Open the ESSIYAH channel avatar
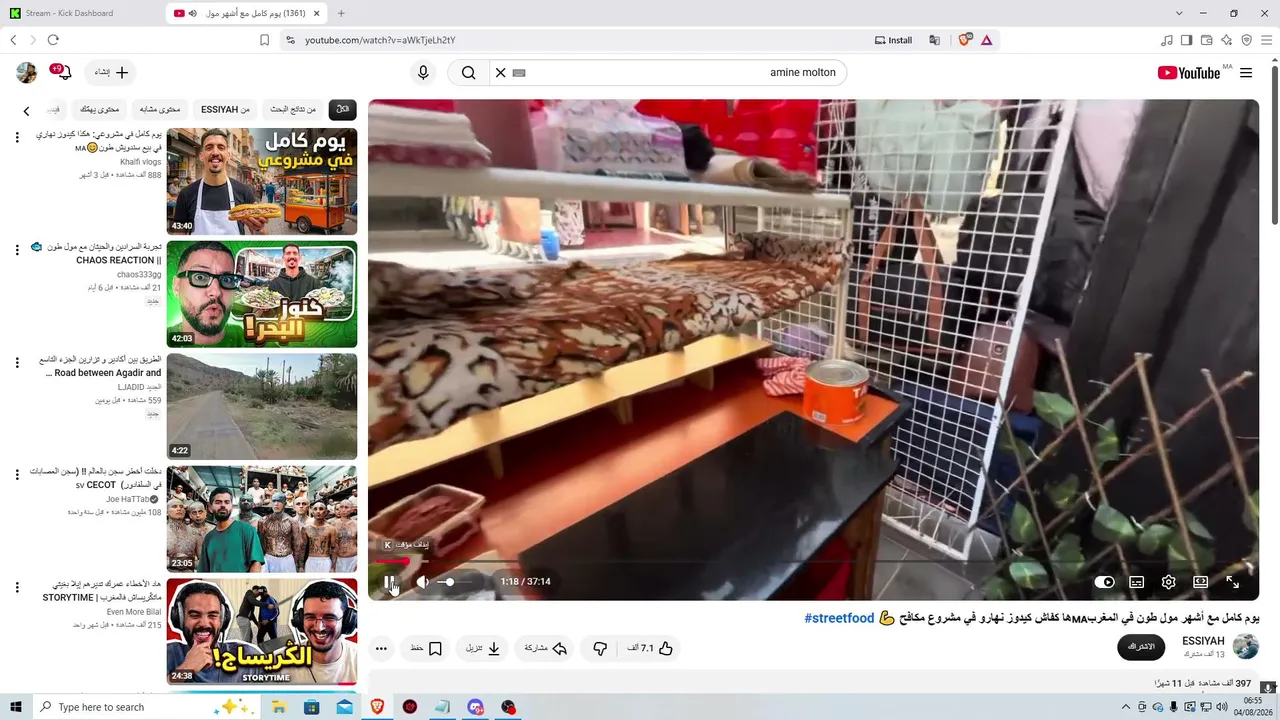The height and width of the screenshot is (720, 1280). [x=1245, y=646]
